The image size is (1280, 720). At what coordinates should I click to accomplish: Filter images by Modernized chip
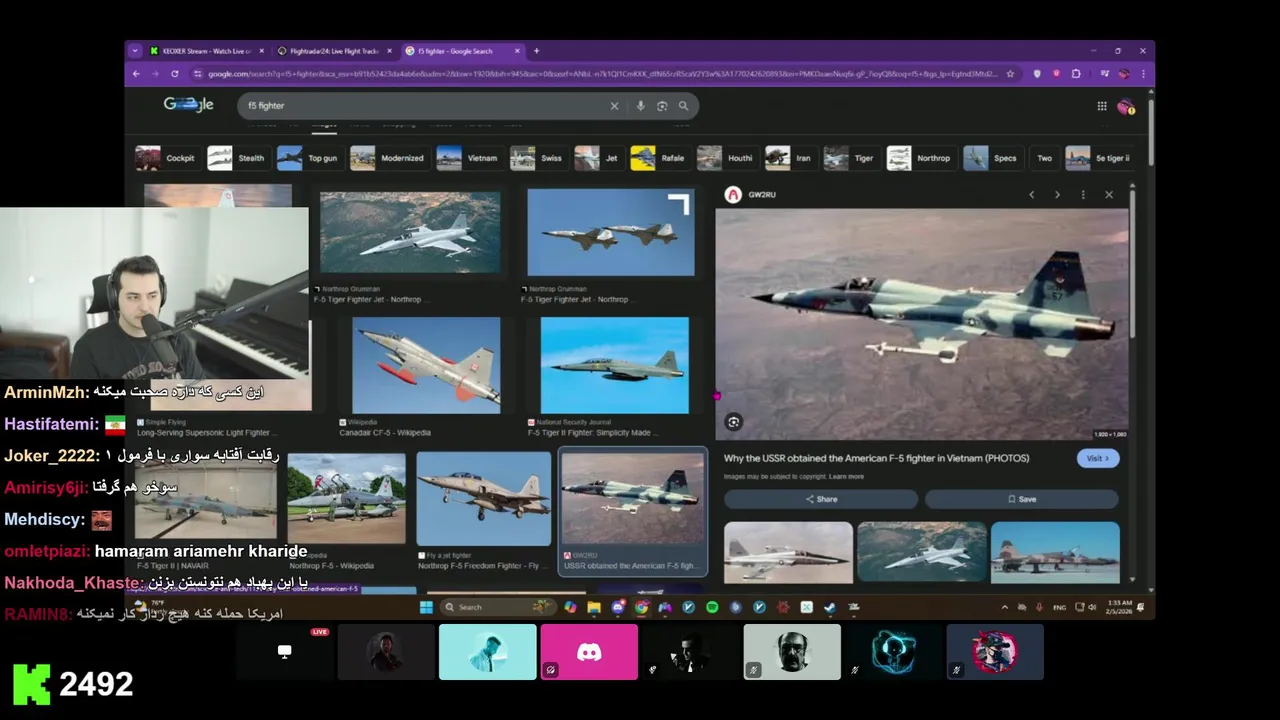tap(388, 158)
